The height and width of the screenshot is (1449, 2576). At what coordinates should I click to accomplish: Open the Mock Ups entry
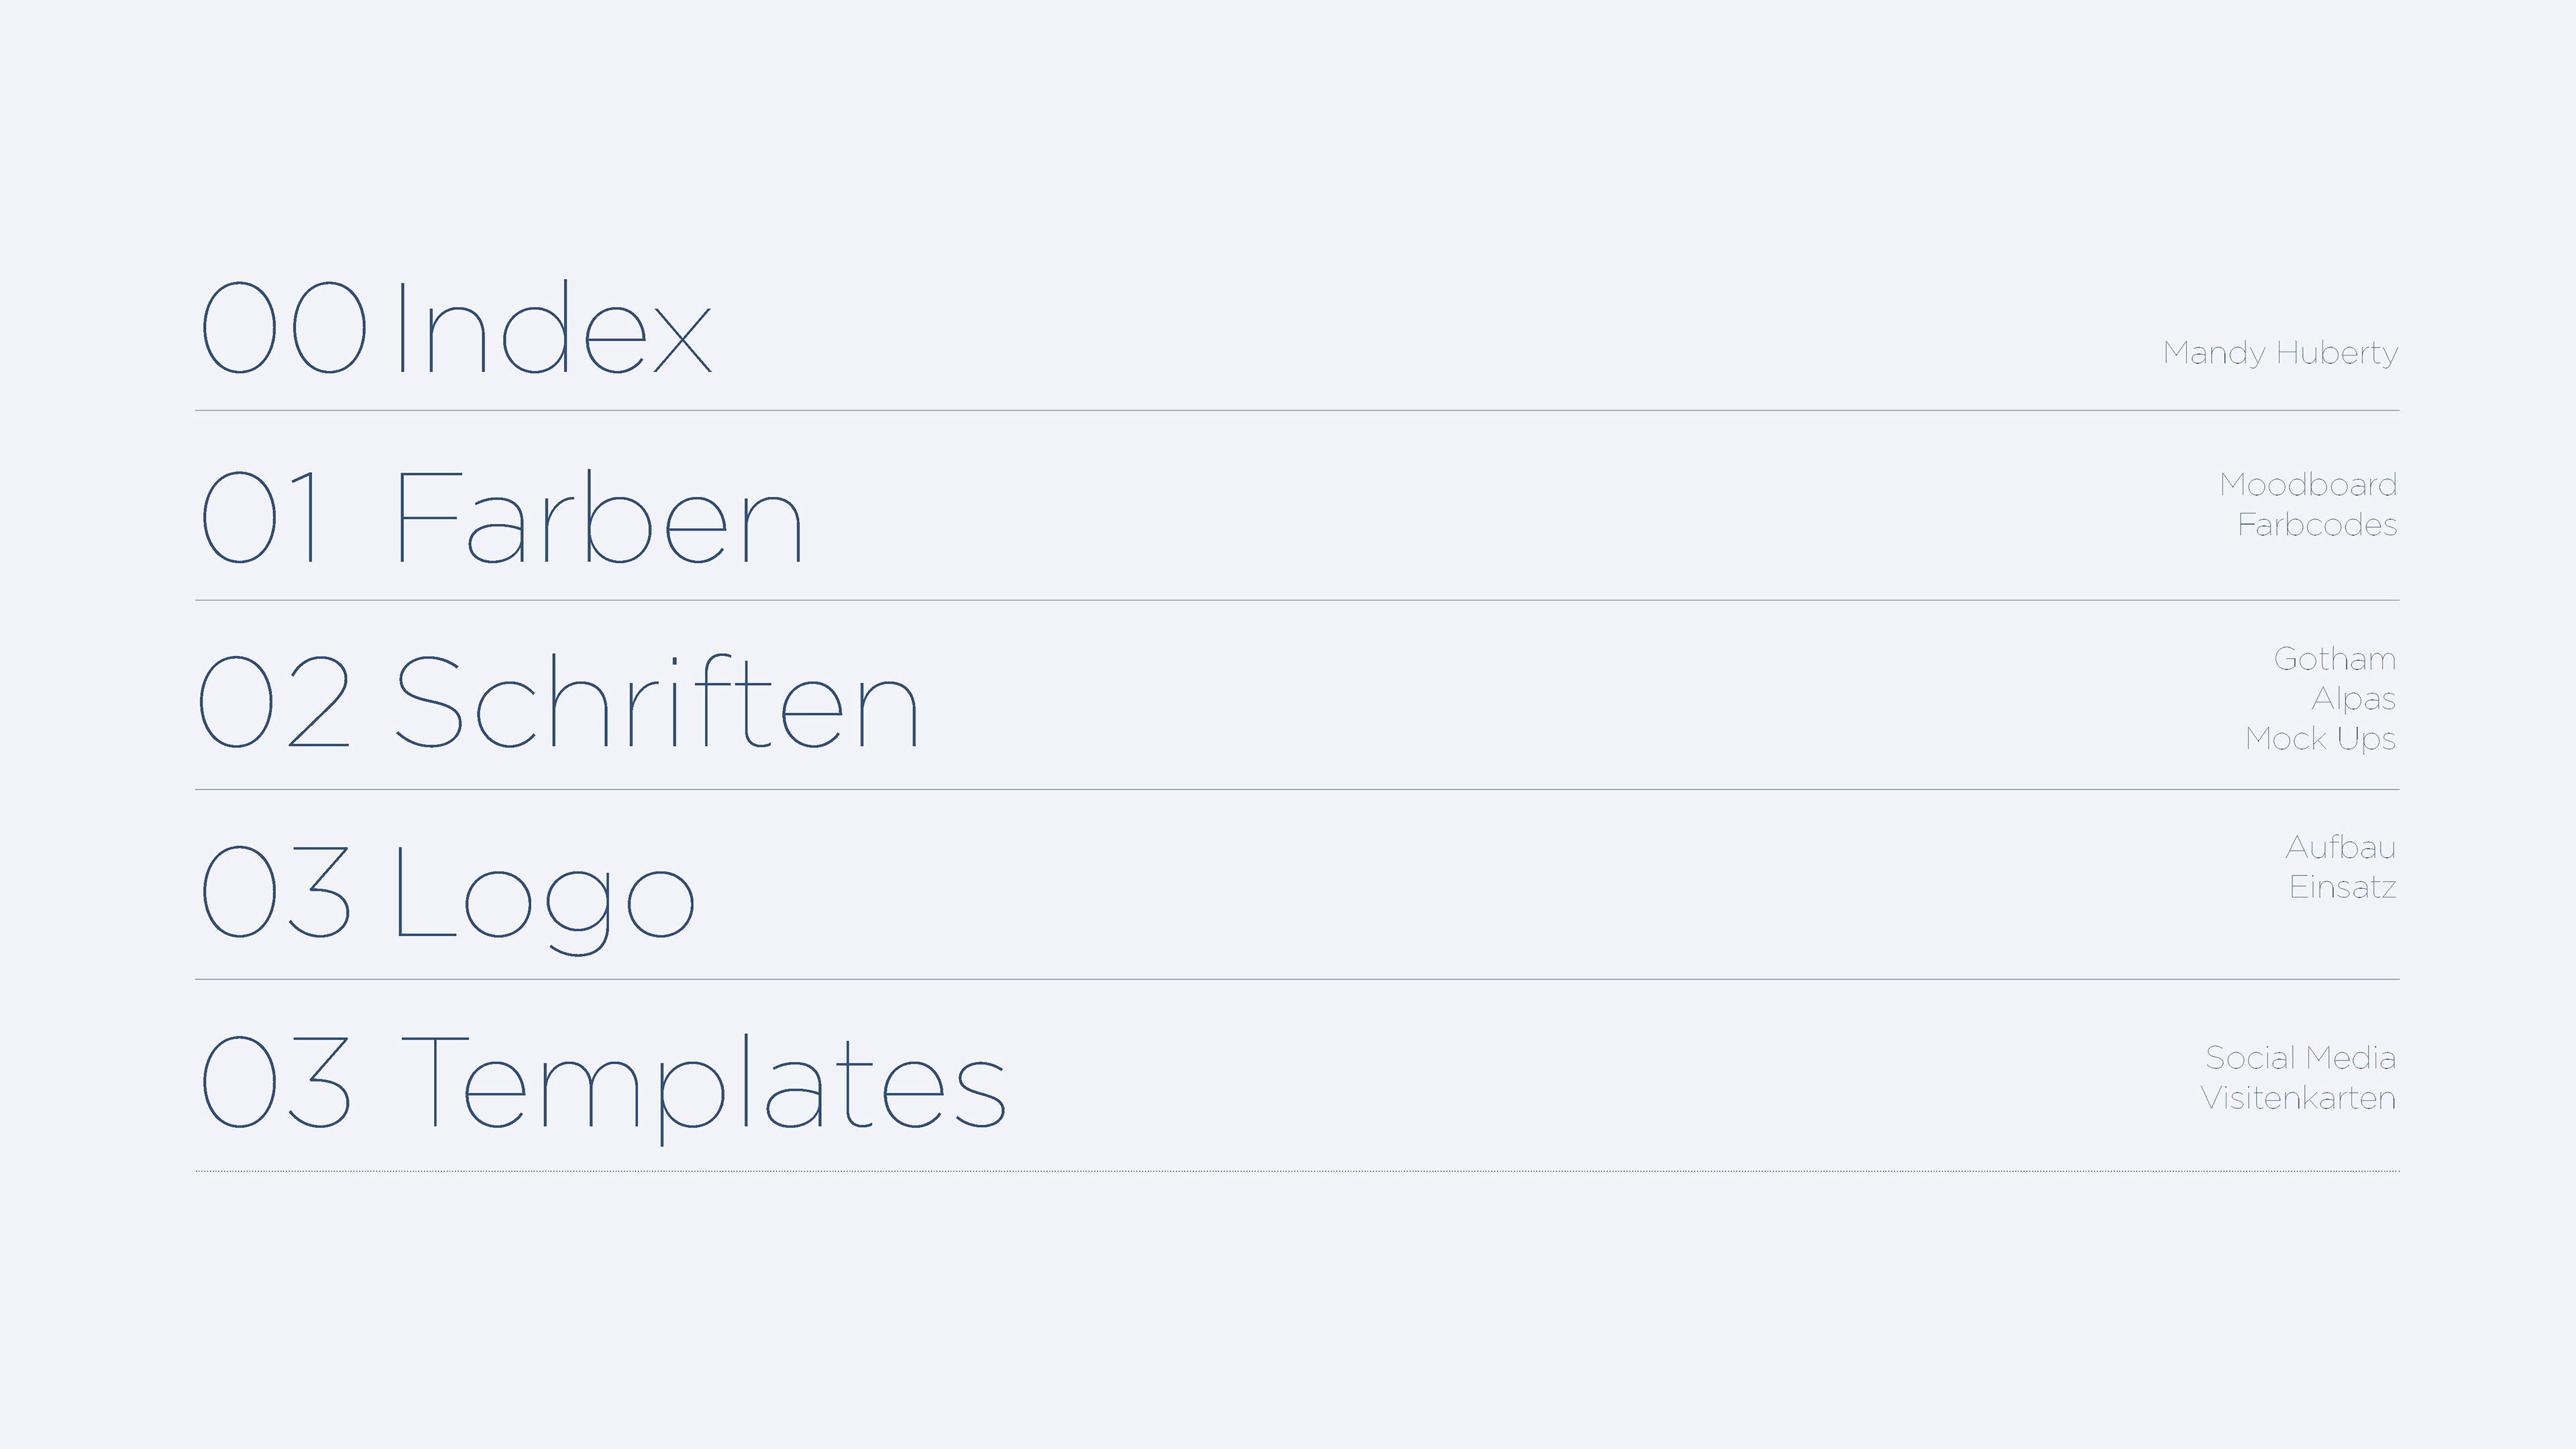point(2320,739)
